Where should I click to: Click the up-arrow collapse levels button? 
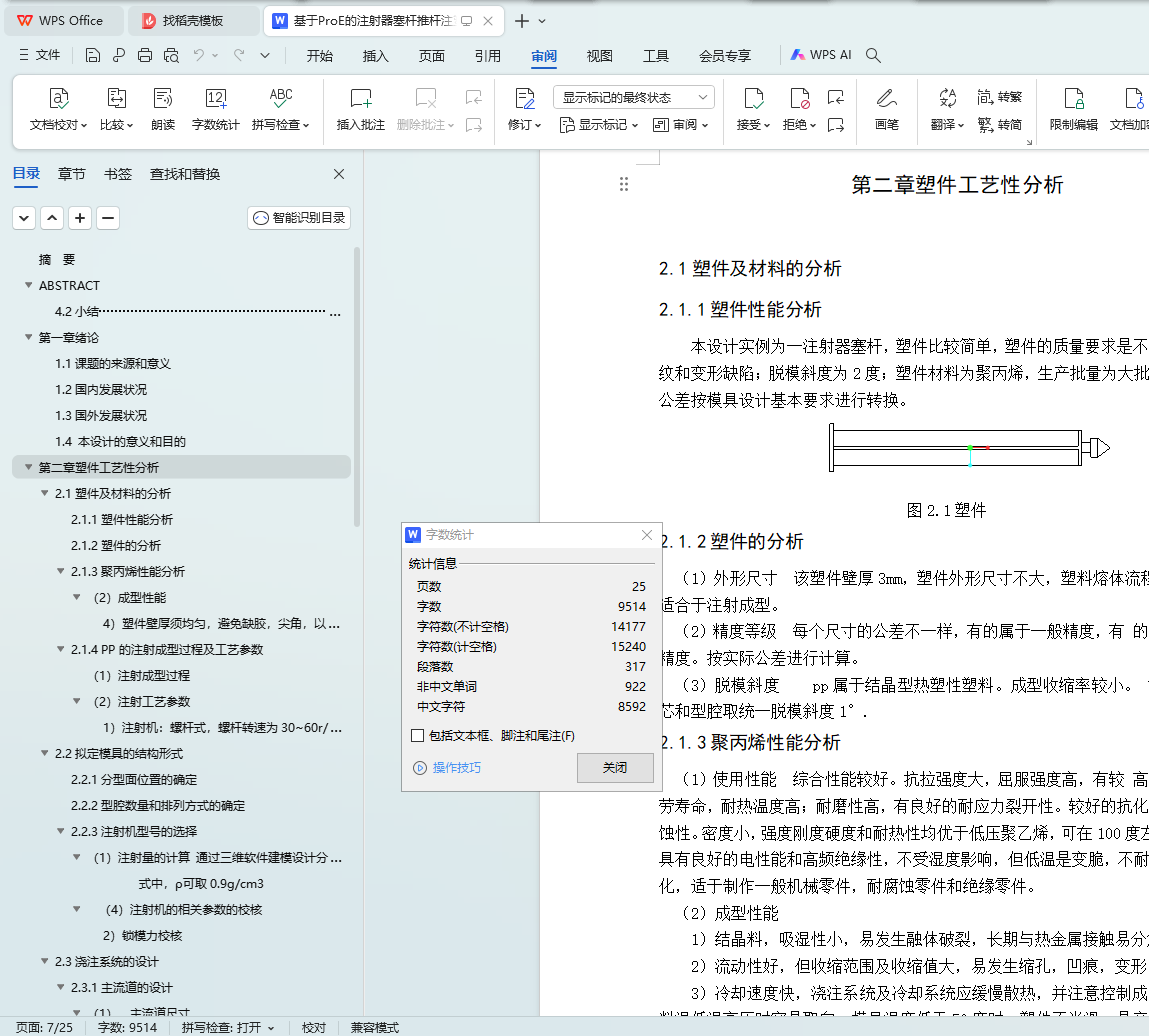pyautogui.click(x=52, y=218)
